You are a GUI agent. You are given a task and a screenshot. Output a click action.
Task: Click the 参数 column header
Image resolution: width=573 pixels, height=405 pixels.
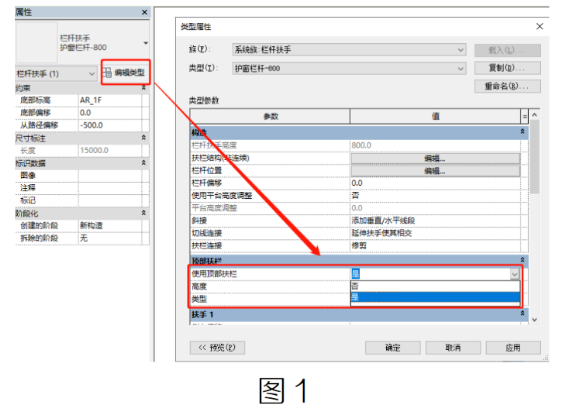point(270,116)
